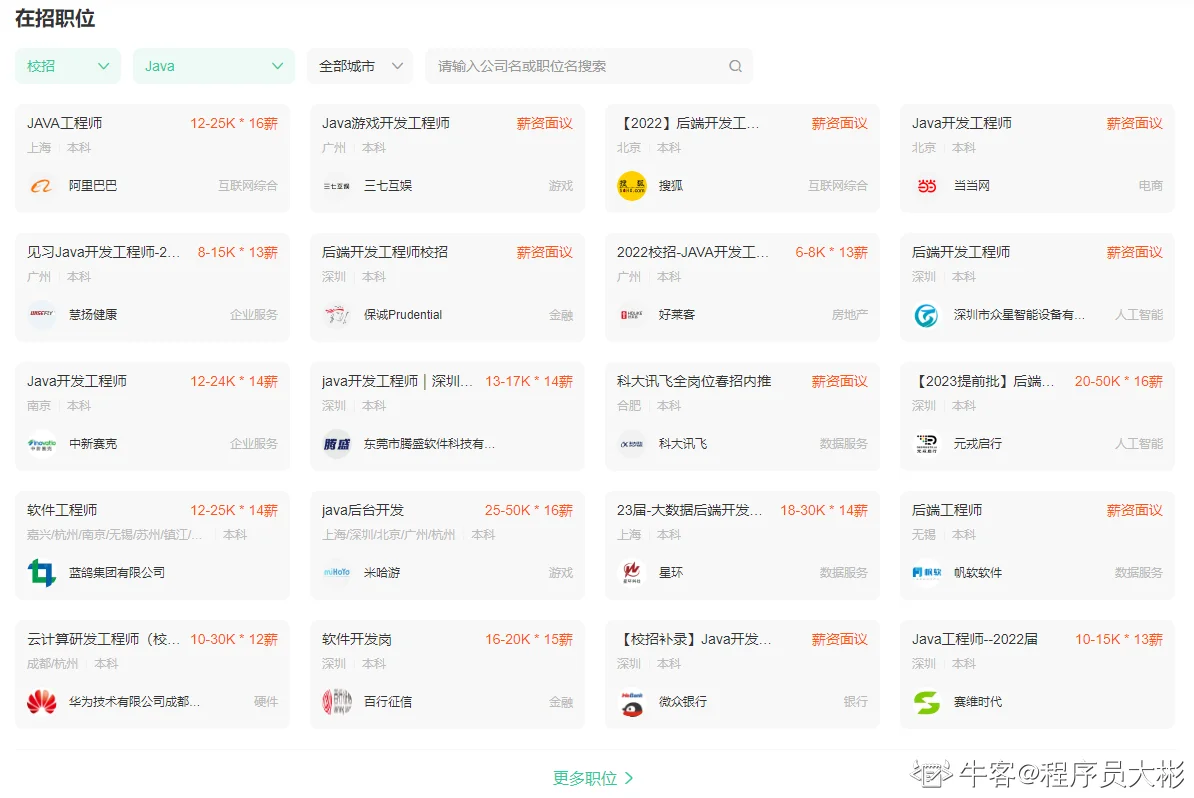Click the 8-15K * 13薪 salary text

(238, 252)
